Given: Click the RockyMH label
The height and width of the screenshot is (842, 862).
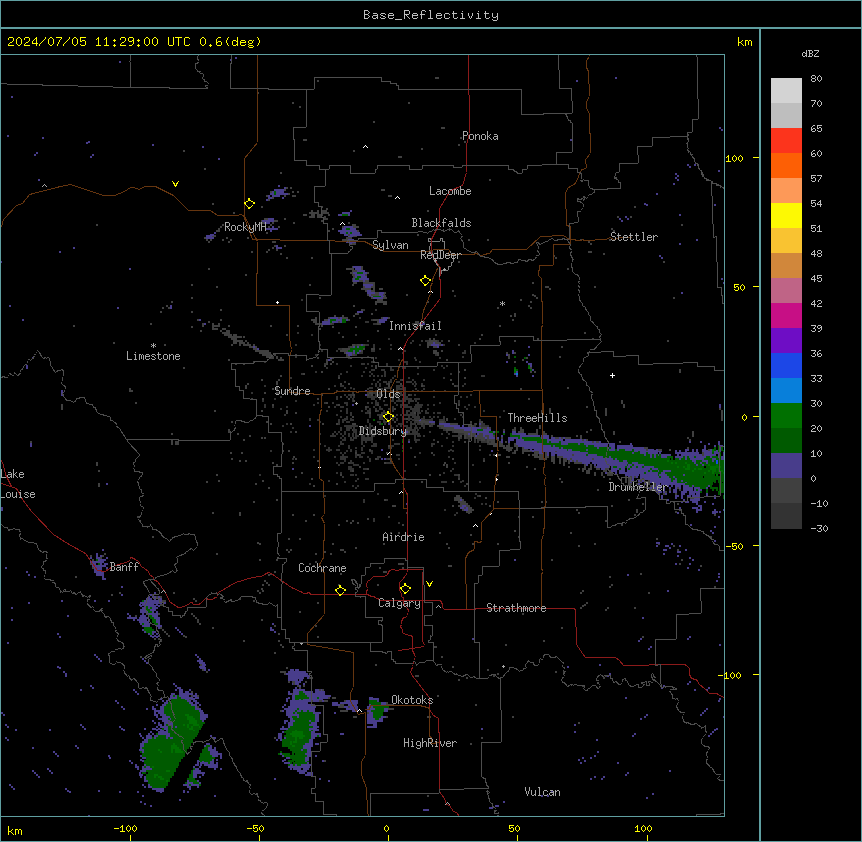Looking at the screenshot, I should (245, 227).
